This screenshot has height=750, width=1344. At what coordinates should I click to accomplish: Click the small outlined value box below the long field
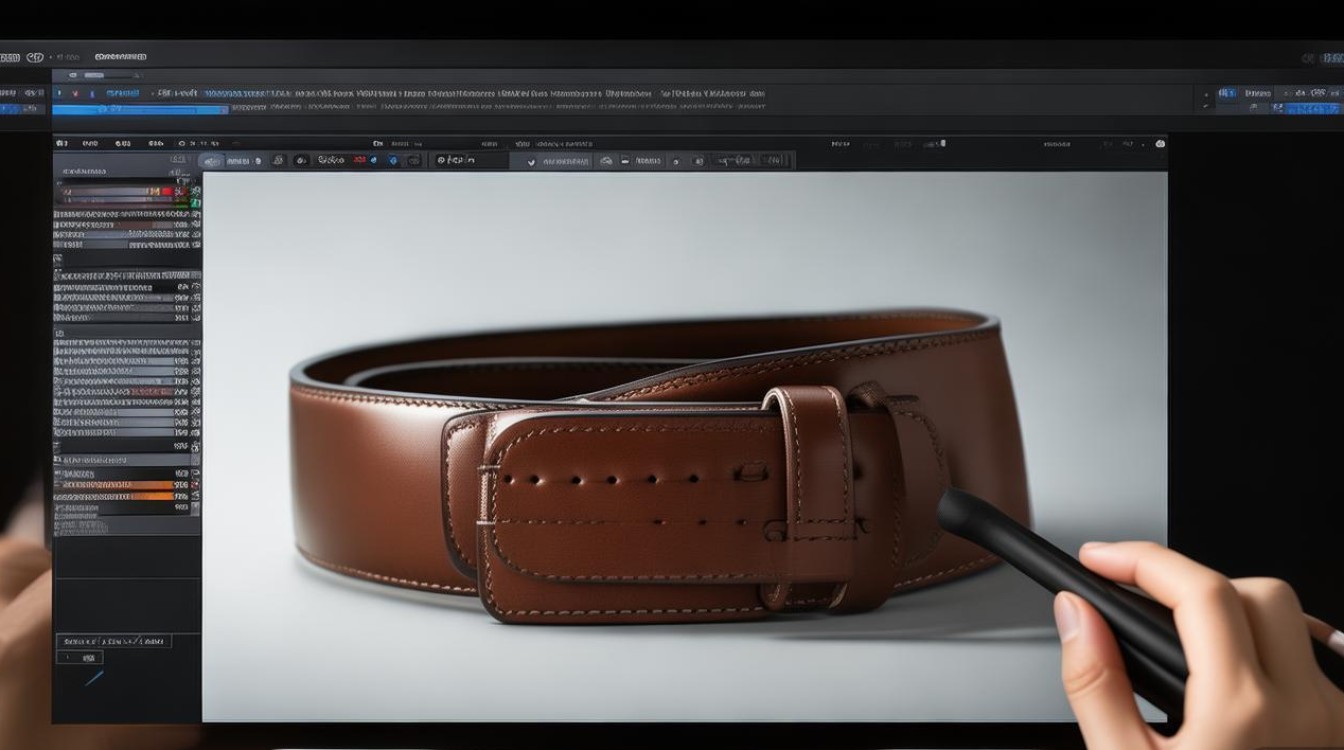pyautogui.click(x=80, y=657)
